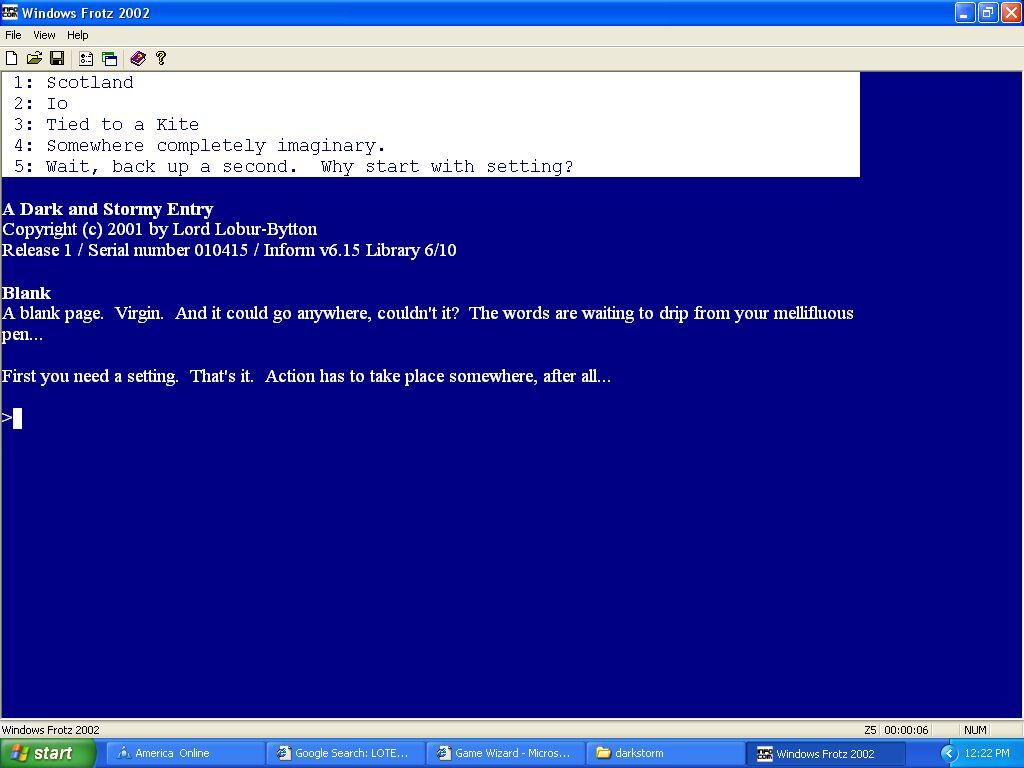Click the New game toolbar icon

click(12, 59)
